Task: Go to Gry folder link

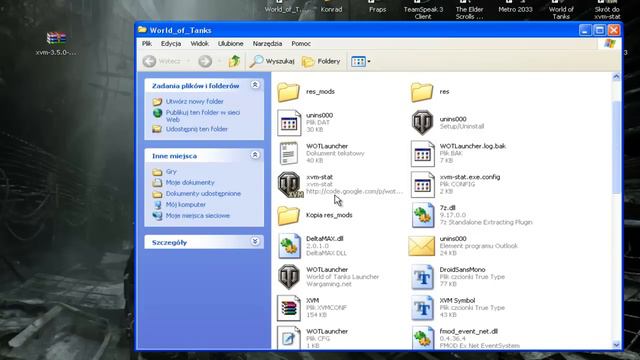Action: 171,171
